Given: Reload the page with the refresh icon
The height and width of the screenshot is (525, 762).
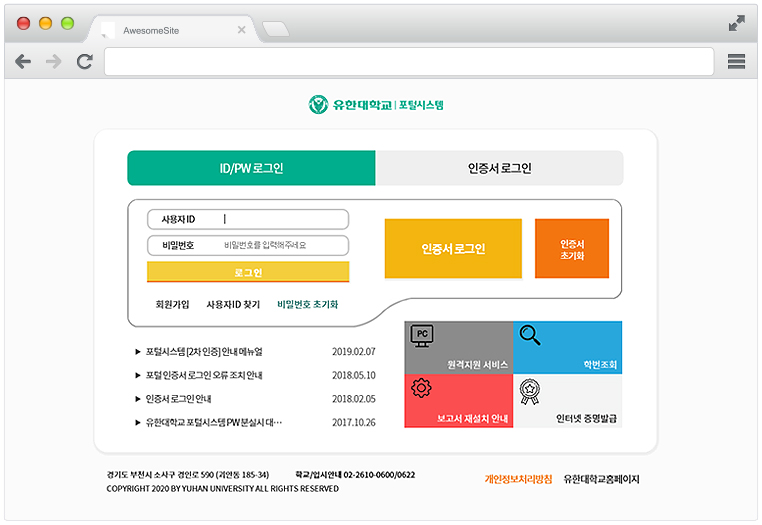Looking at the screenshot, I should pos(85,62).
